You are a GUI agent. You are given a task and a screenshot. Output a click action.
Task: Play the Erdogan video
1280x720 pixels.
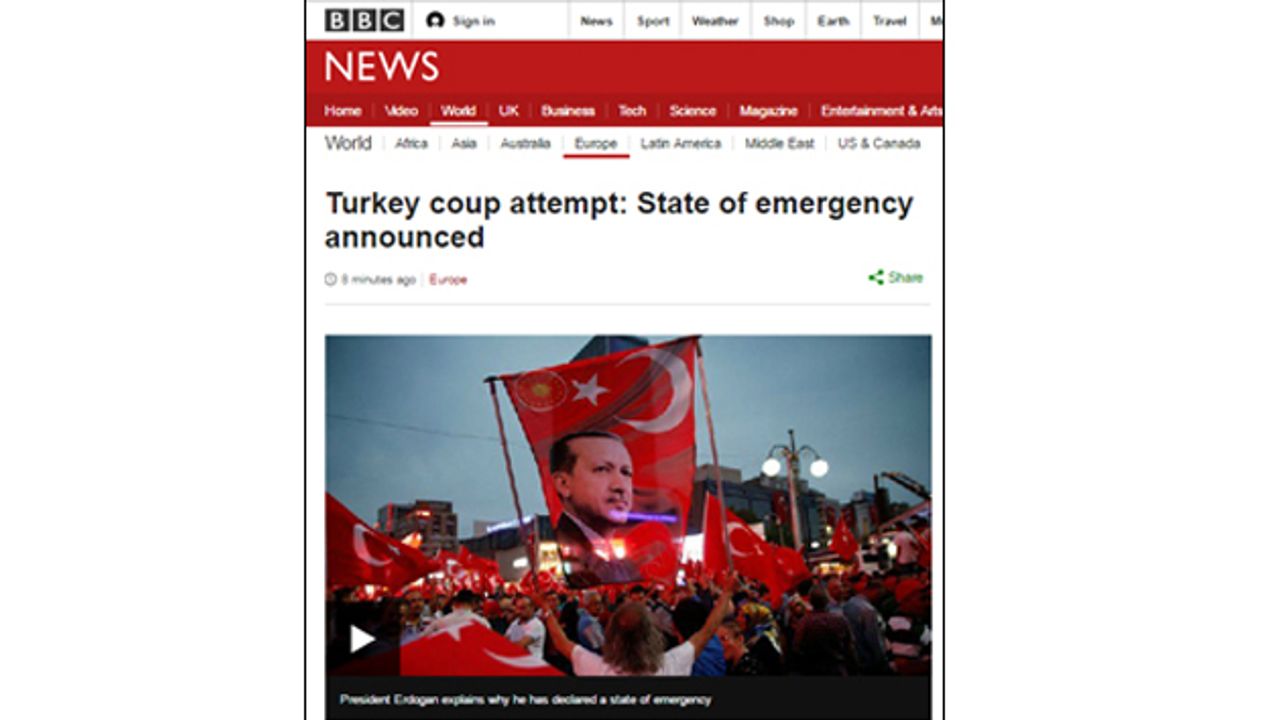point(362,638)
